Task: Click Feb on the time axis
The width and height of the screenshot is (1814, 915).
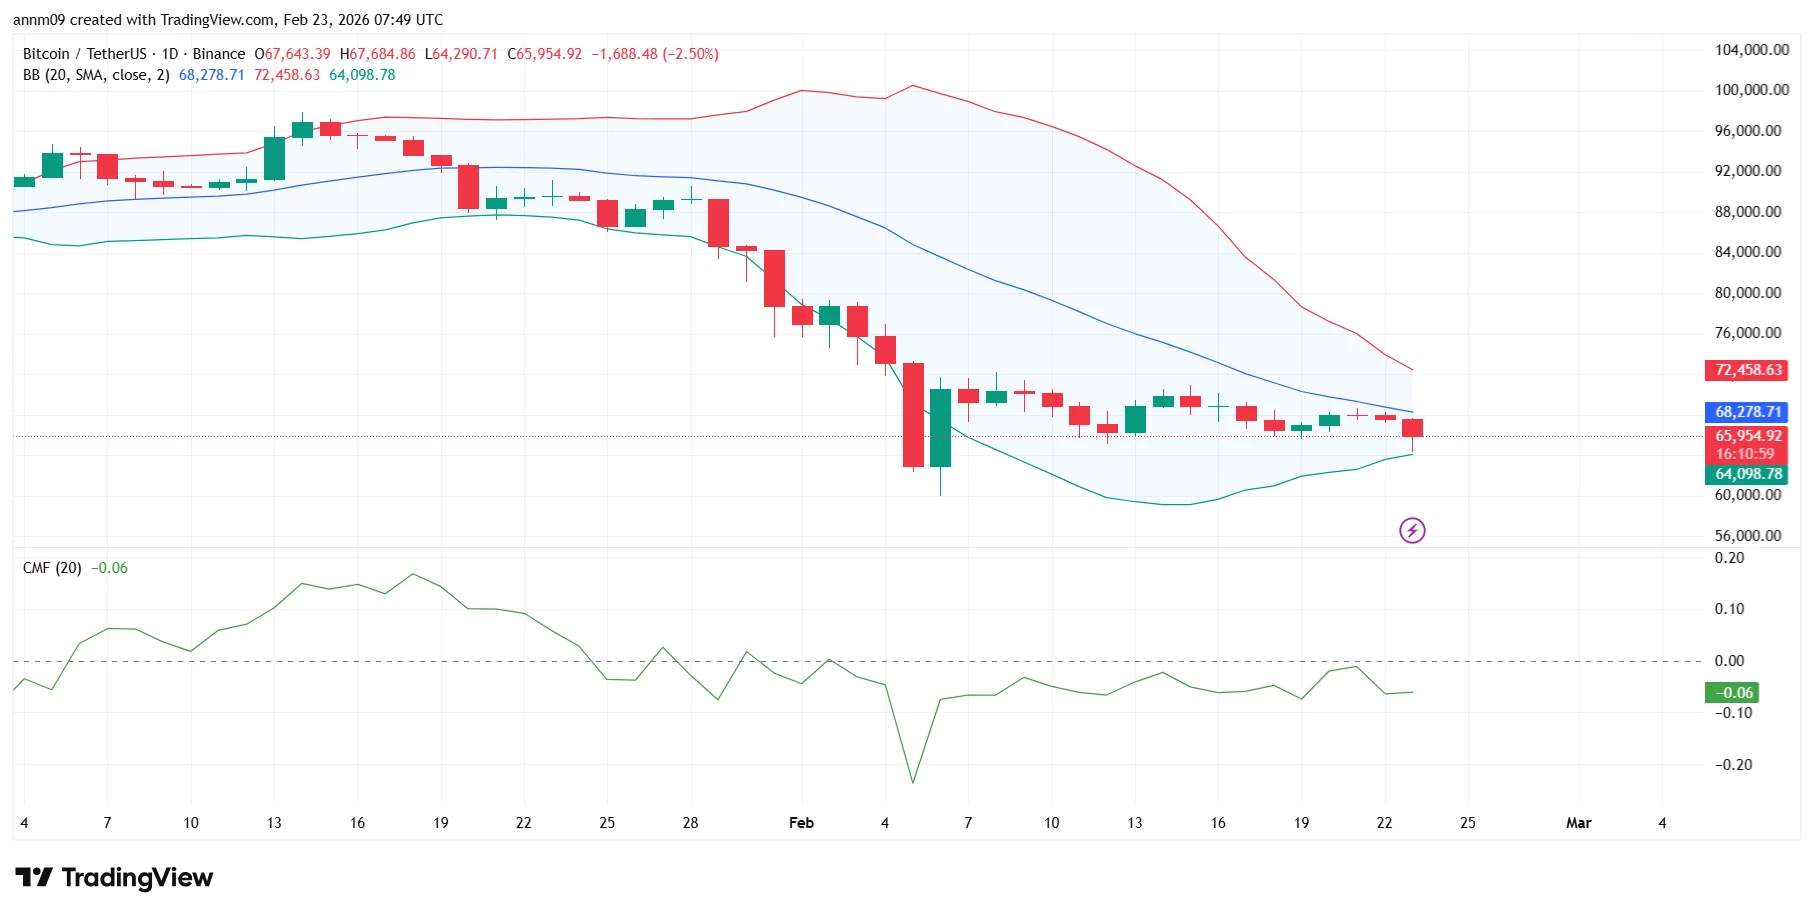Action: point(801,822)
